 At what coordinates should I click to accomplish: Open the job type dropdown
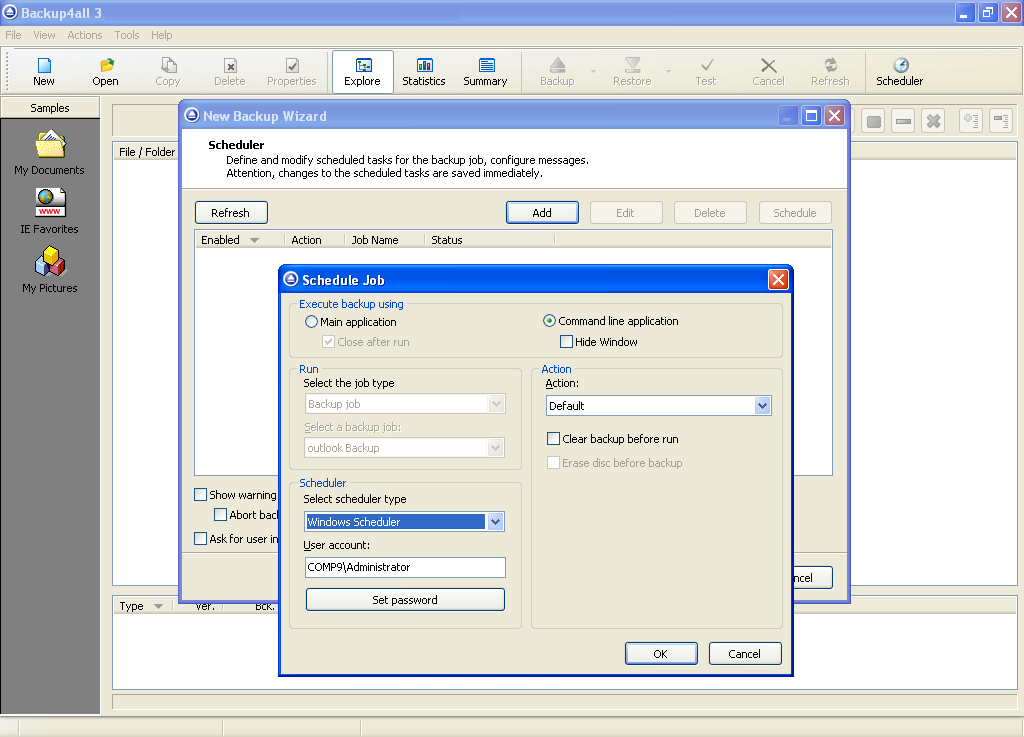496,404
